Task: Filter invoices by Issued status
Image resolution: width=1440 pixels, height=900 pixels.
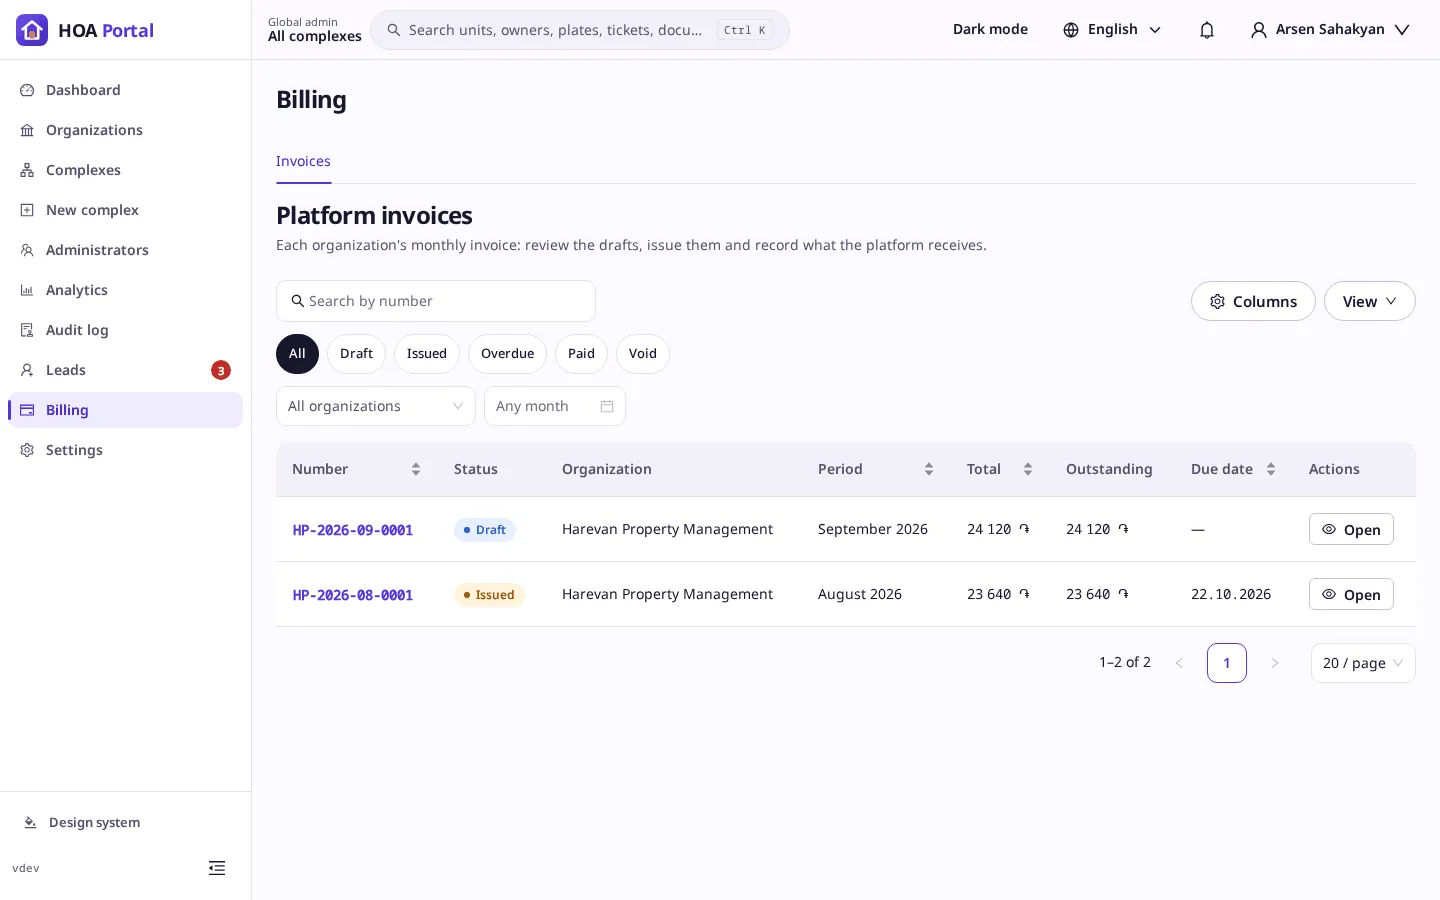Action: [427, 354]
